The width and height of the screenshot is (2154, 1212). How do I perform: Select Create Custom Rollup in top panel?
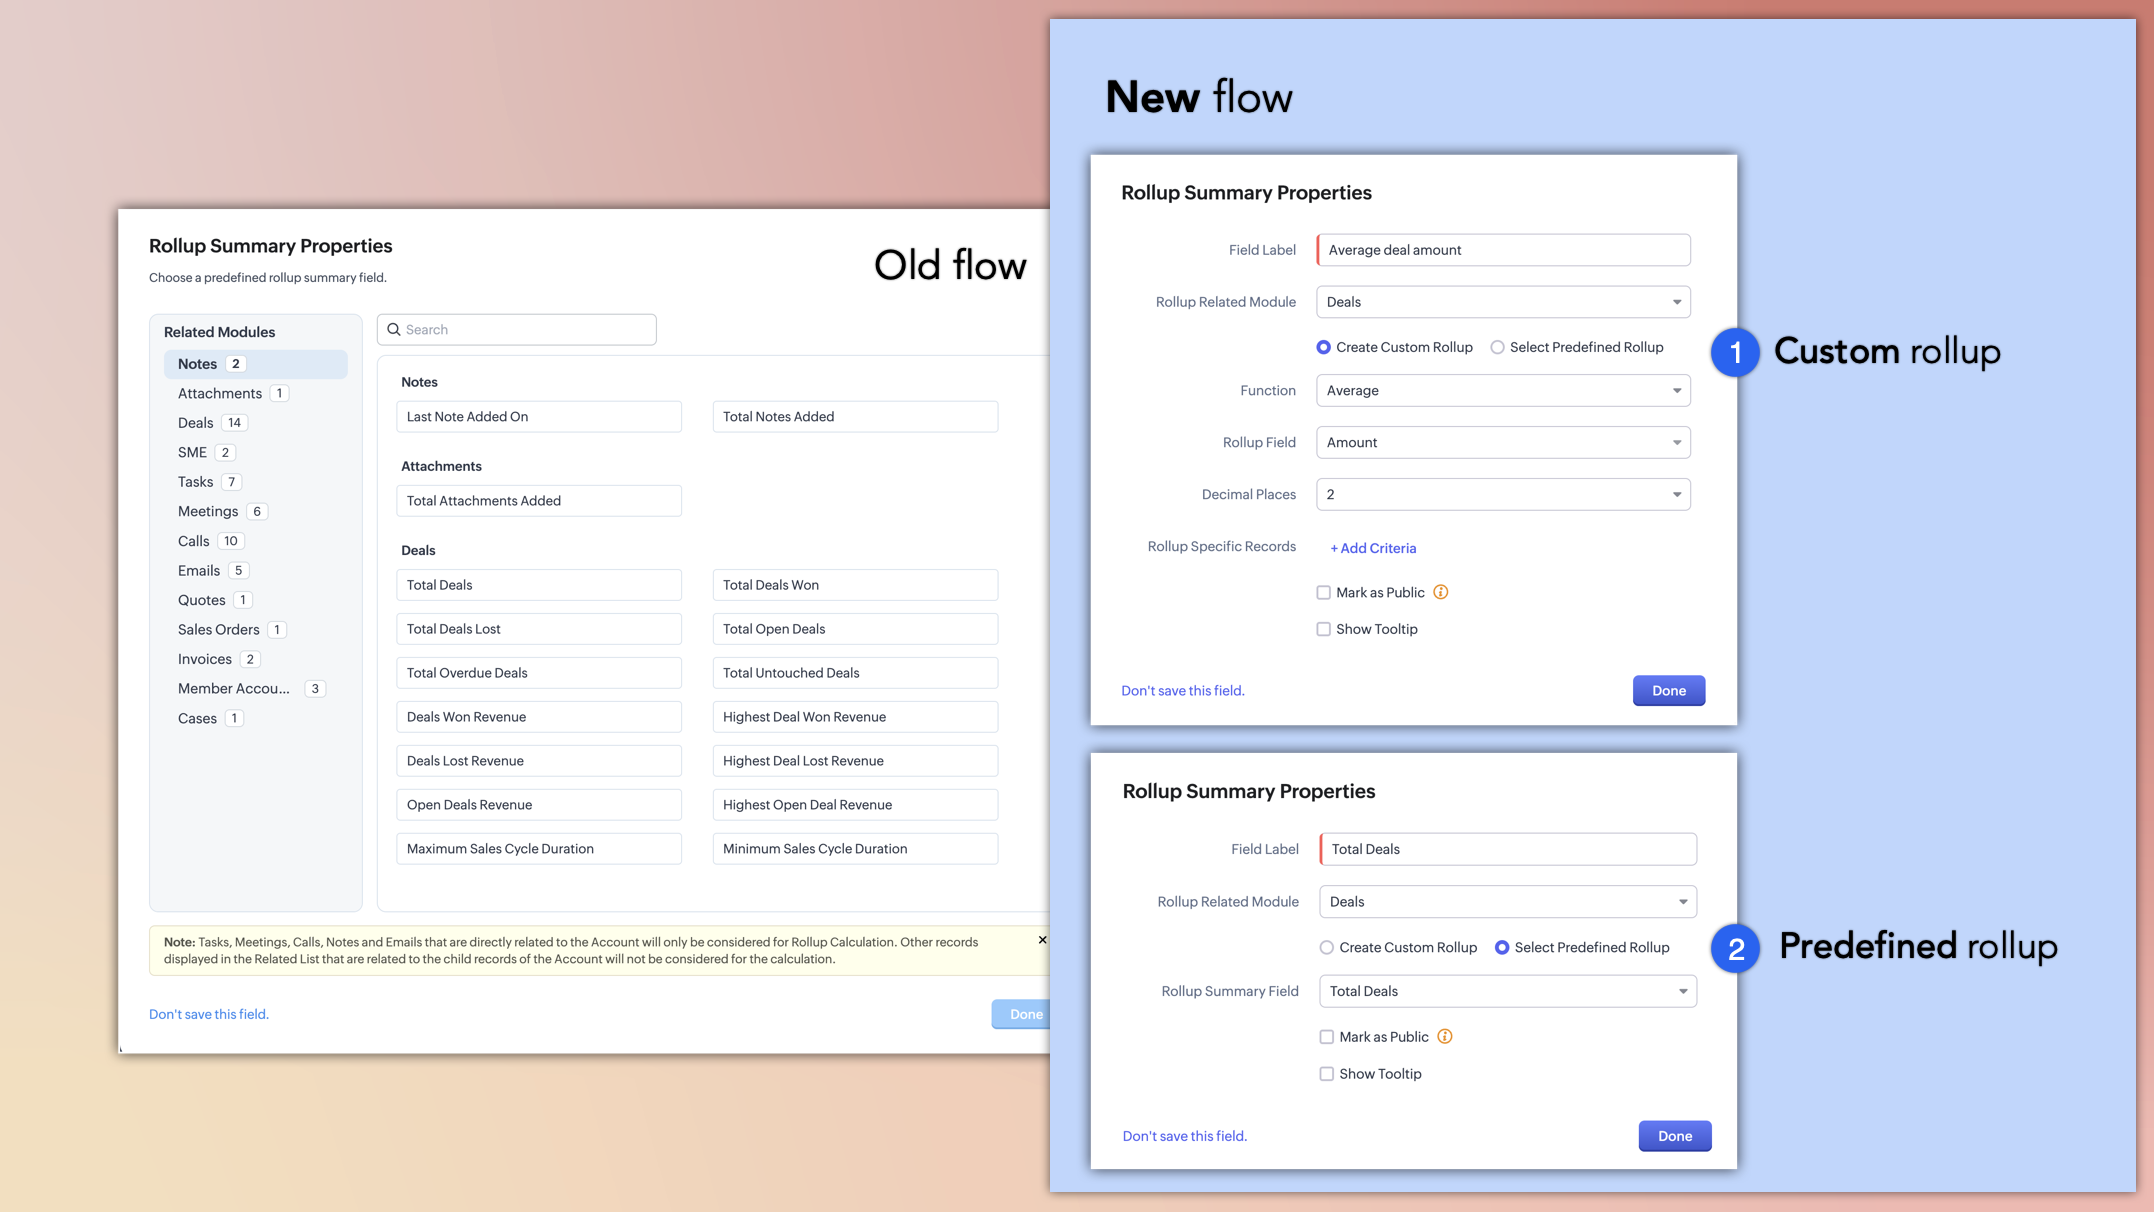[1324, 347]
